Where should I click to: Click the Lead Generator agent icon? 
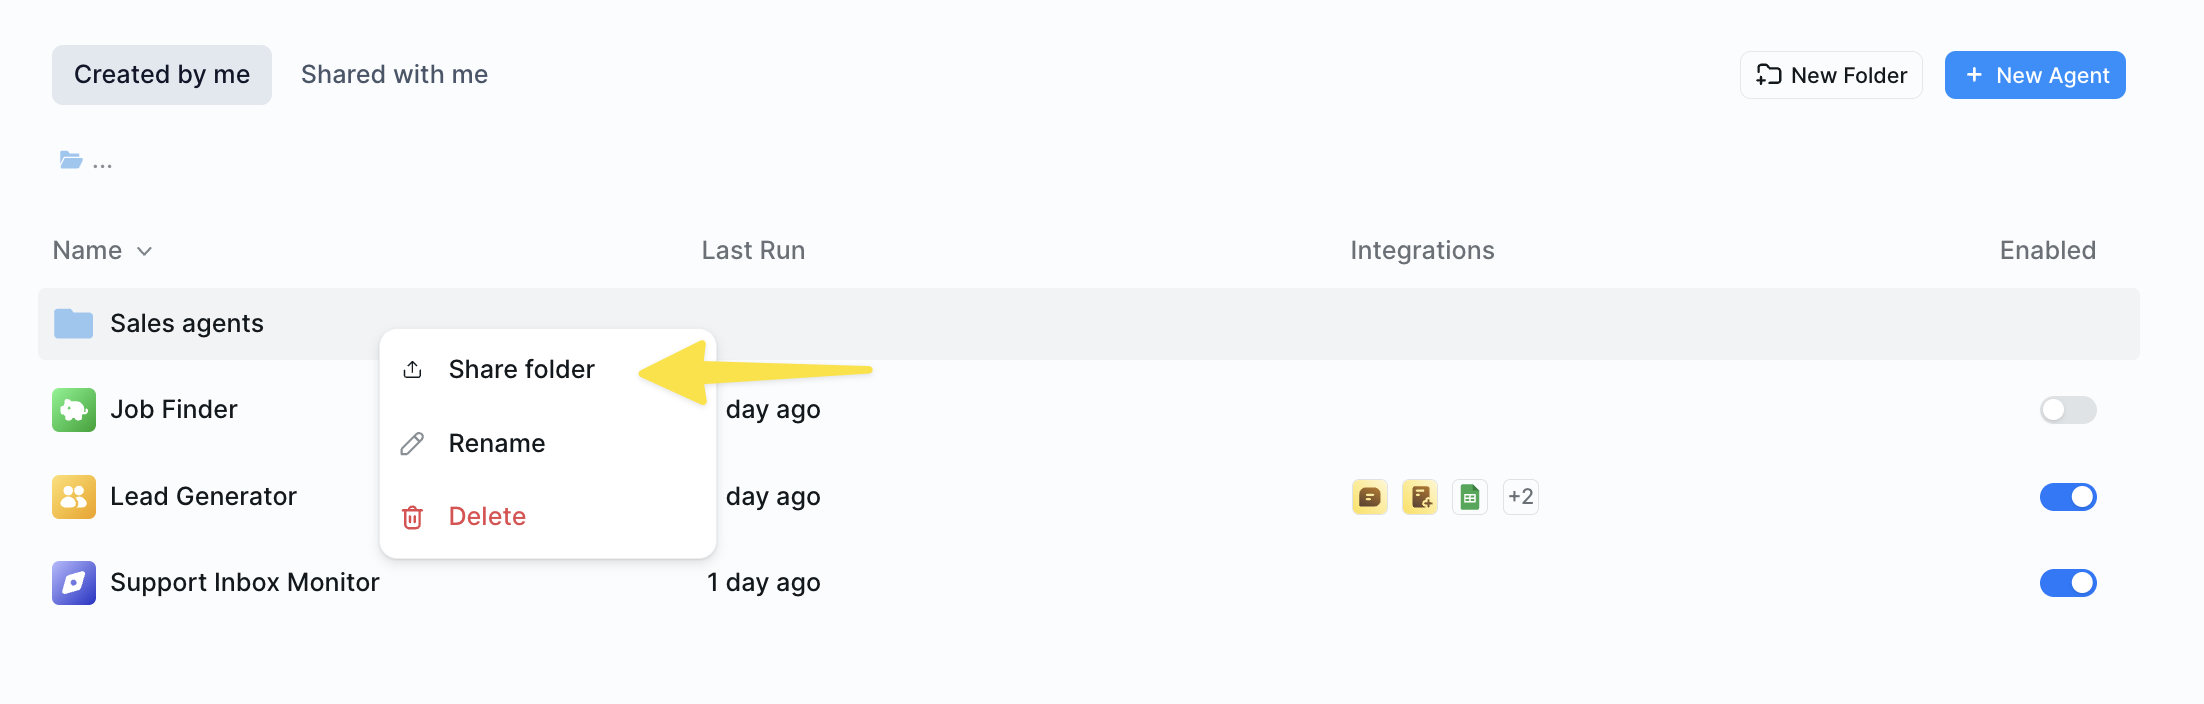coord(73,496)
